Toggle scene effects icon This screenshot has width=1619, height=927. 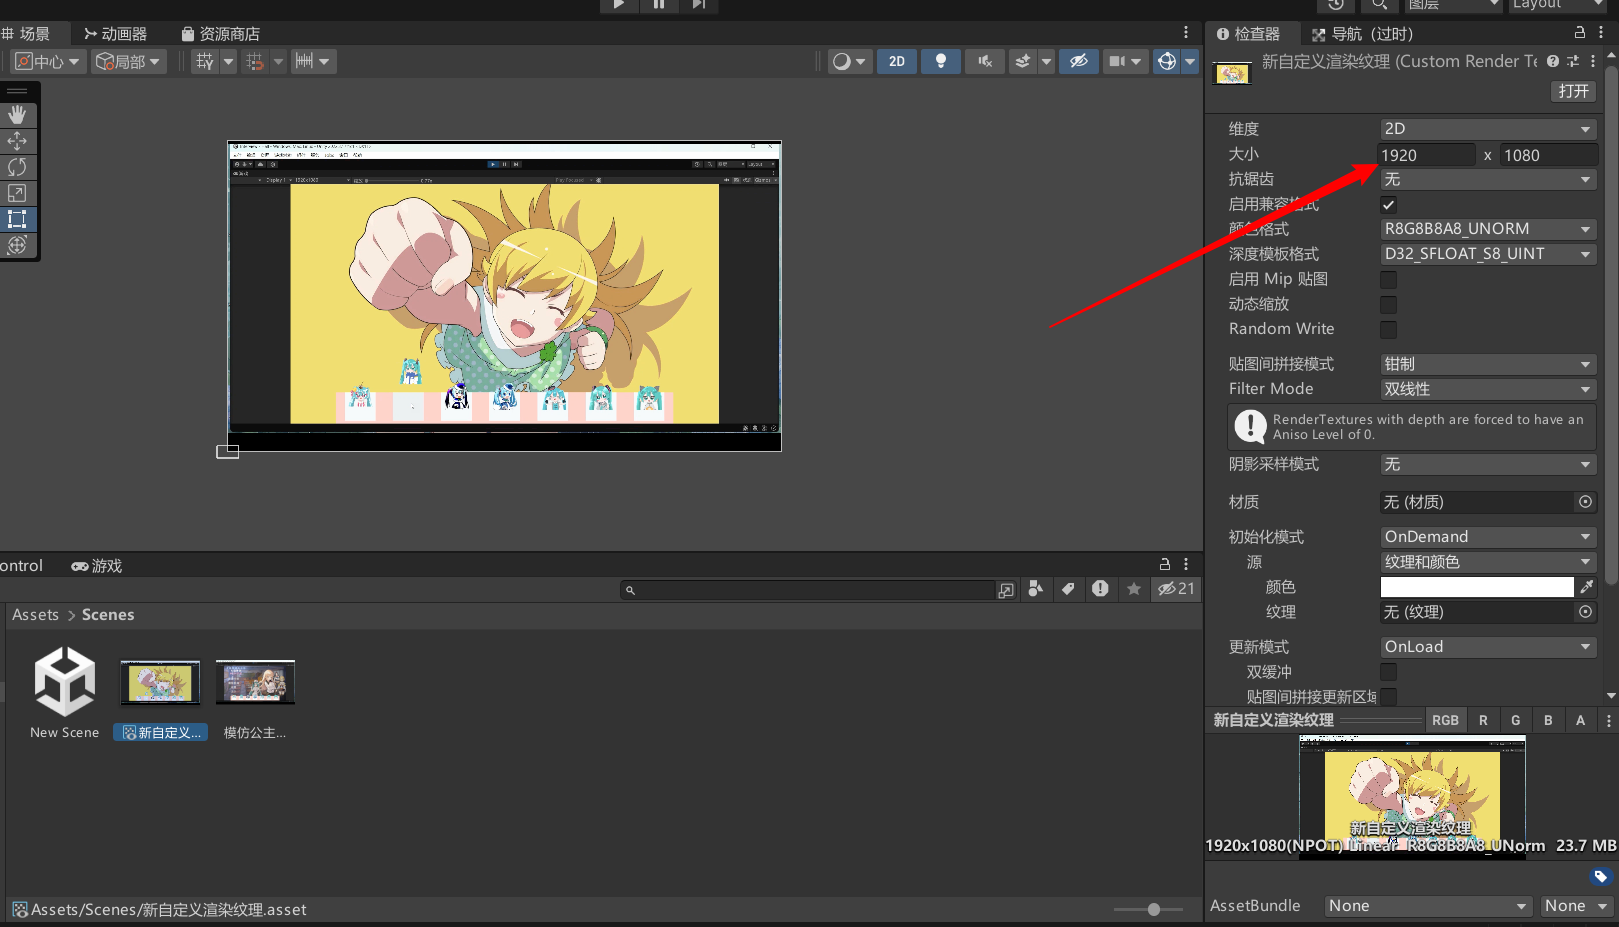(x=1022, y=61)
